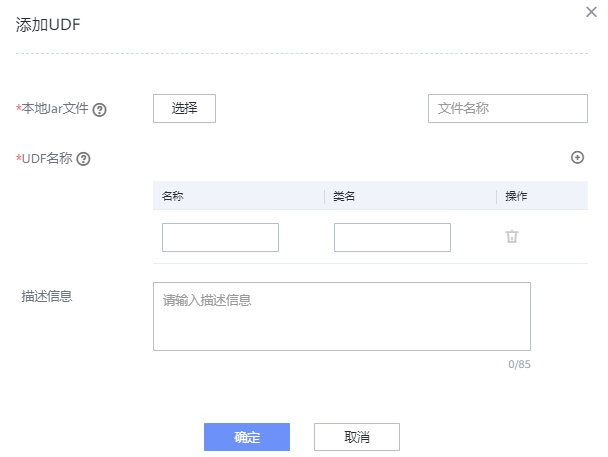Close the 添加UDF dialog with the X
This screenshot has width=608, height=457.
click(x=590, y=10)
